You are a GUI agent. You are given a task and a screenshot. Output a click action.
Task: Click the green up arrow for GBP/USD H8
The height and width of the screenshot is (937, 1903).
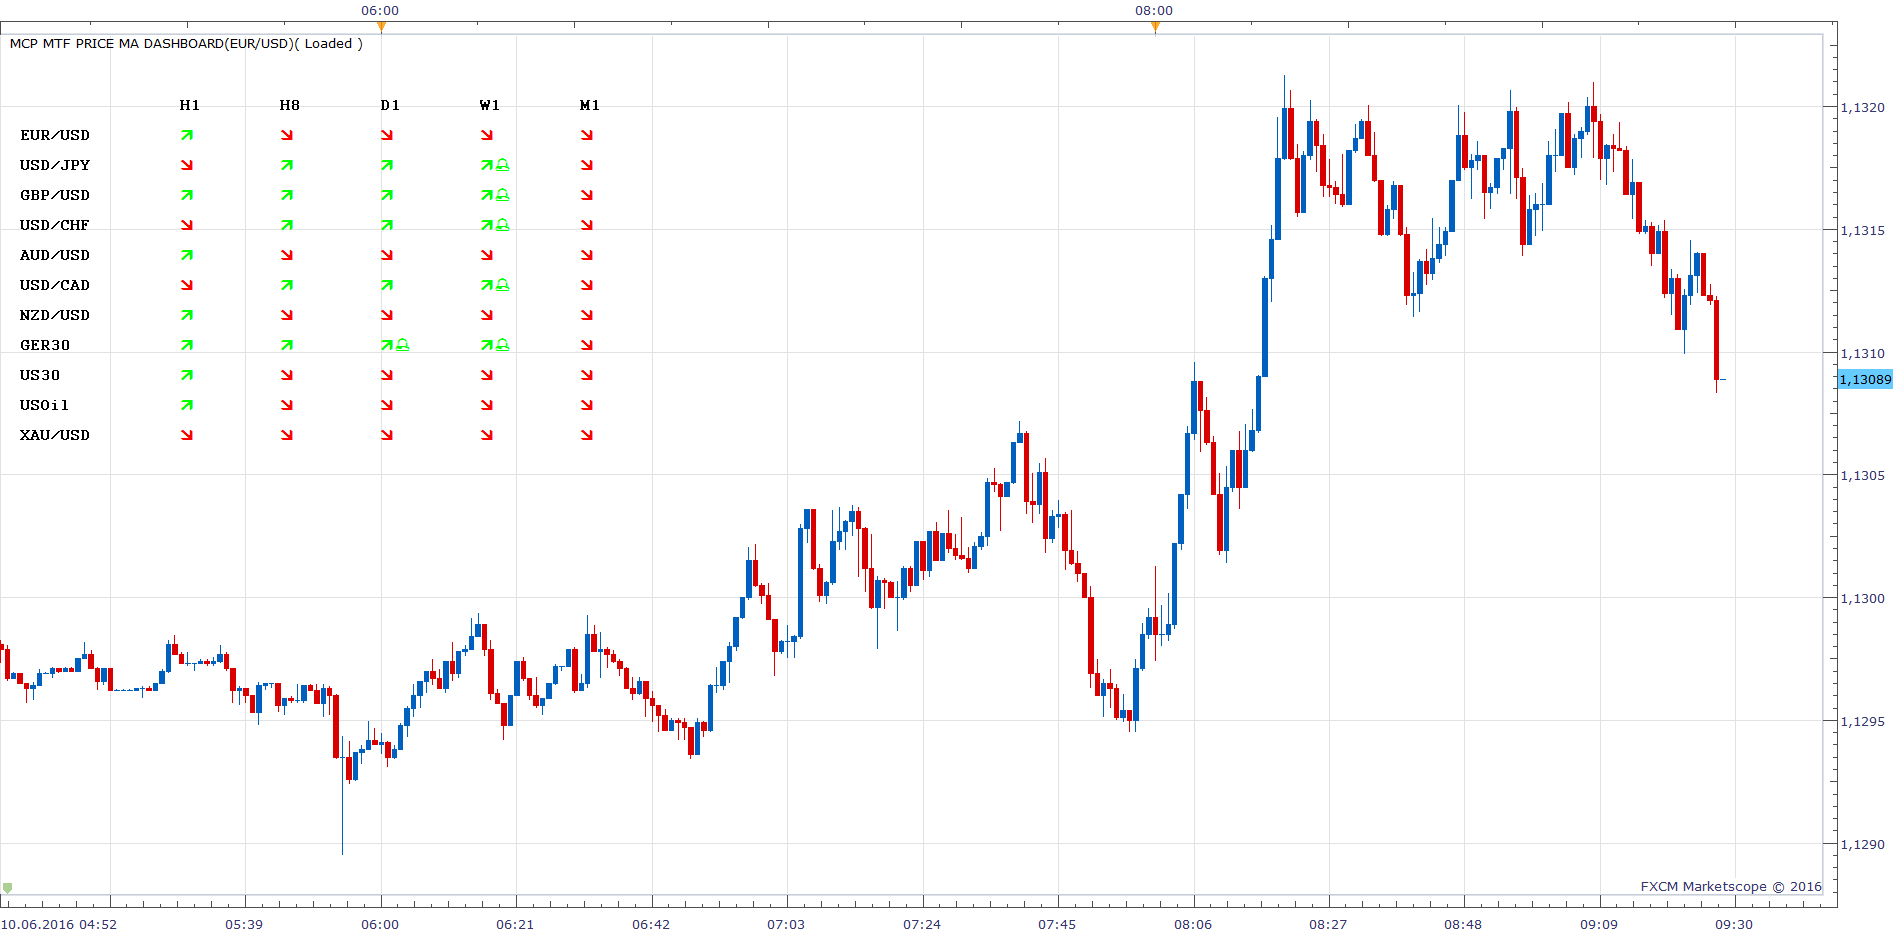[x=287, y=195]
